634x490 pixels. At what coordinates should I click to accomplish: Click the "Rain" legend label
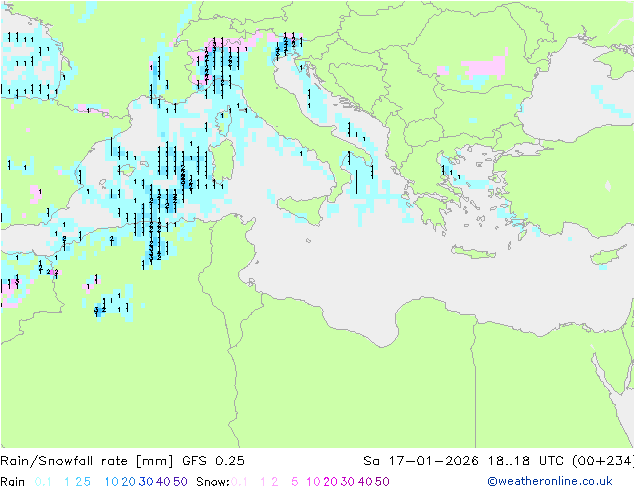(x=13, y=482)
